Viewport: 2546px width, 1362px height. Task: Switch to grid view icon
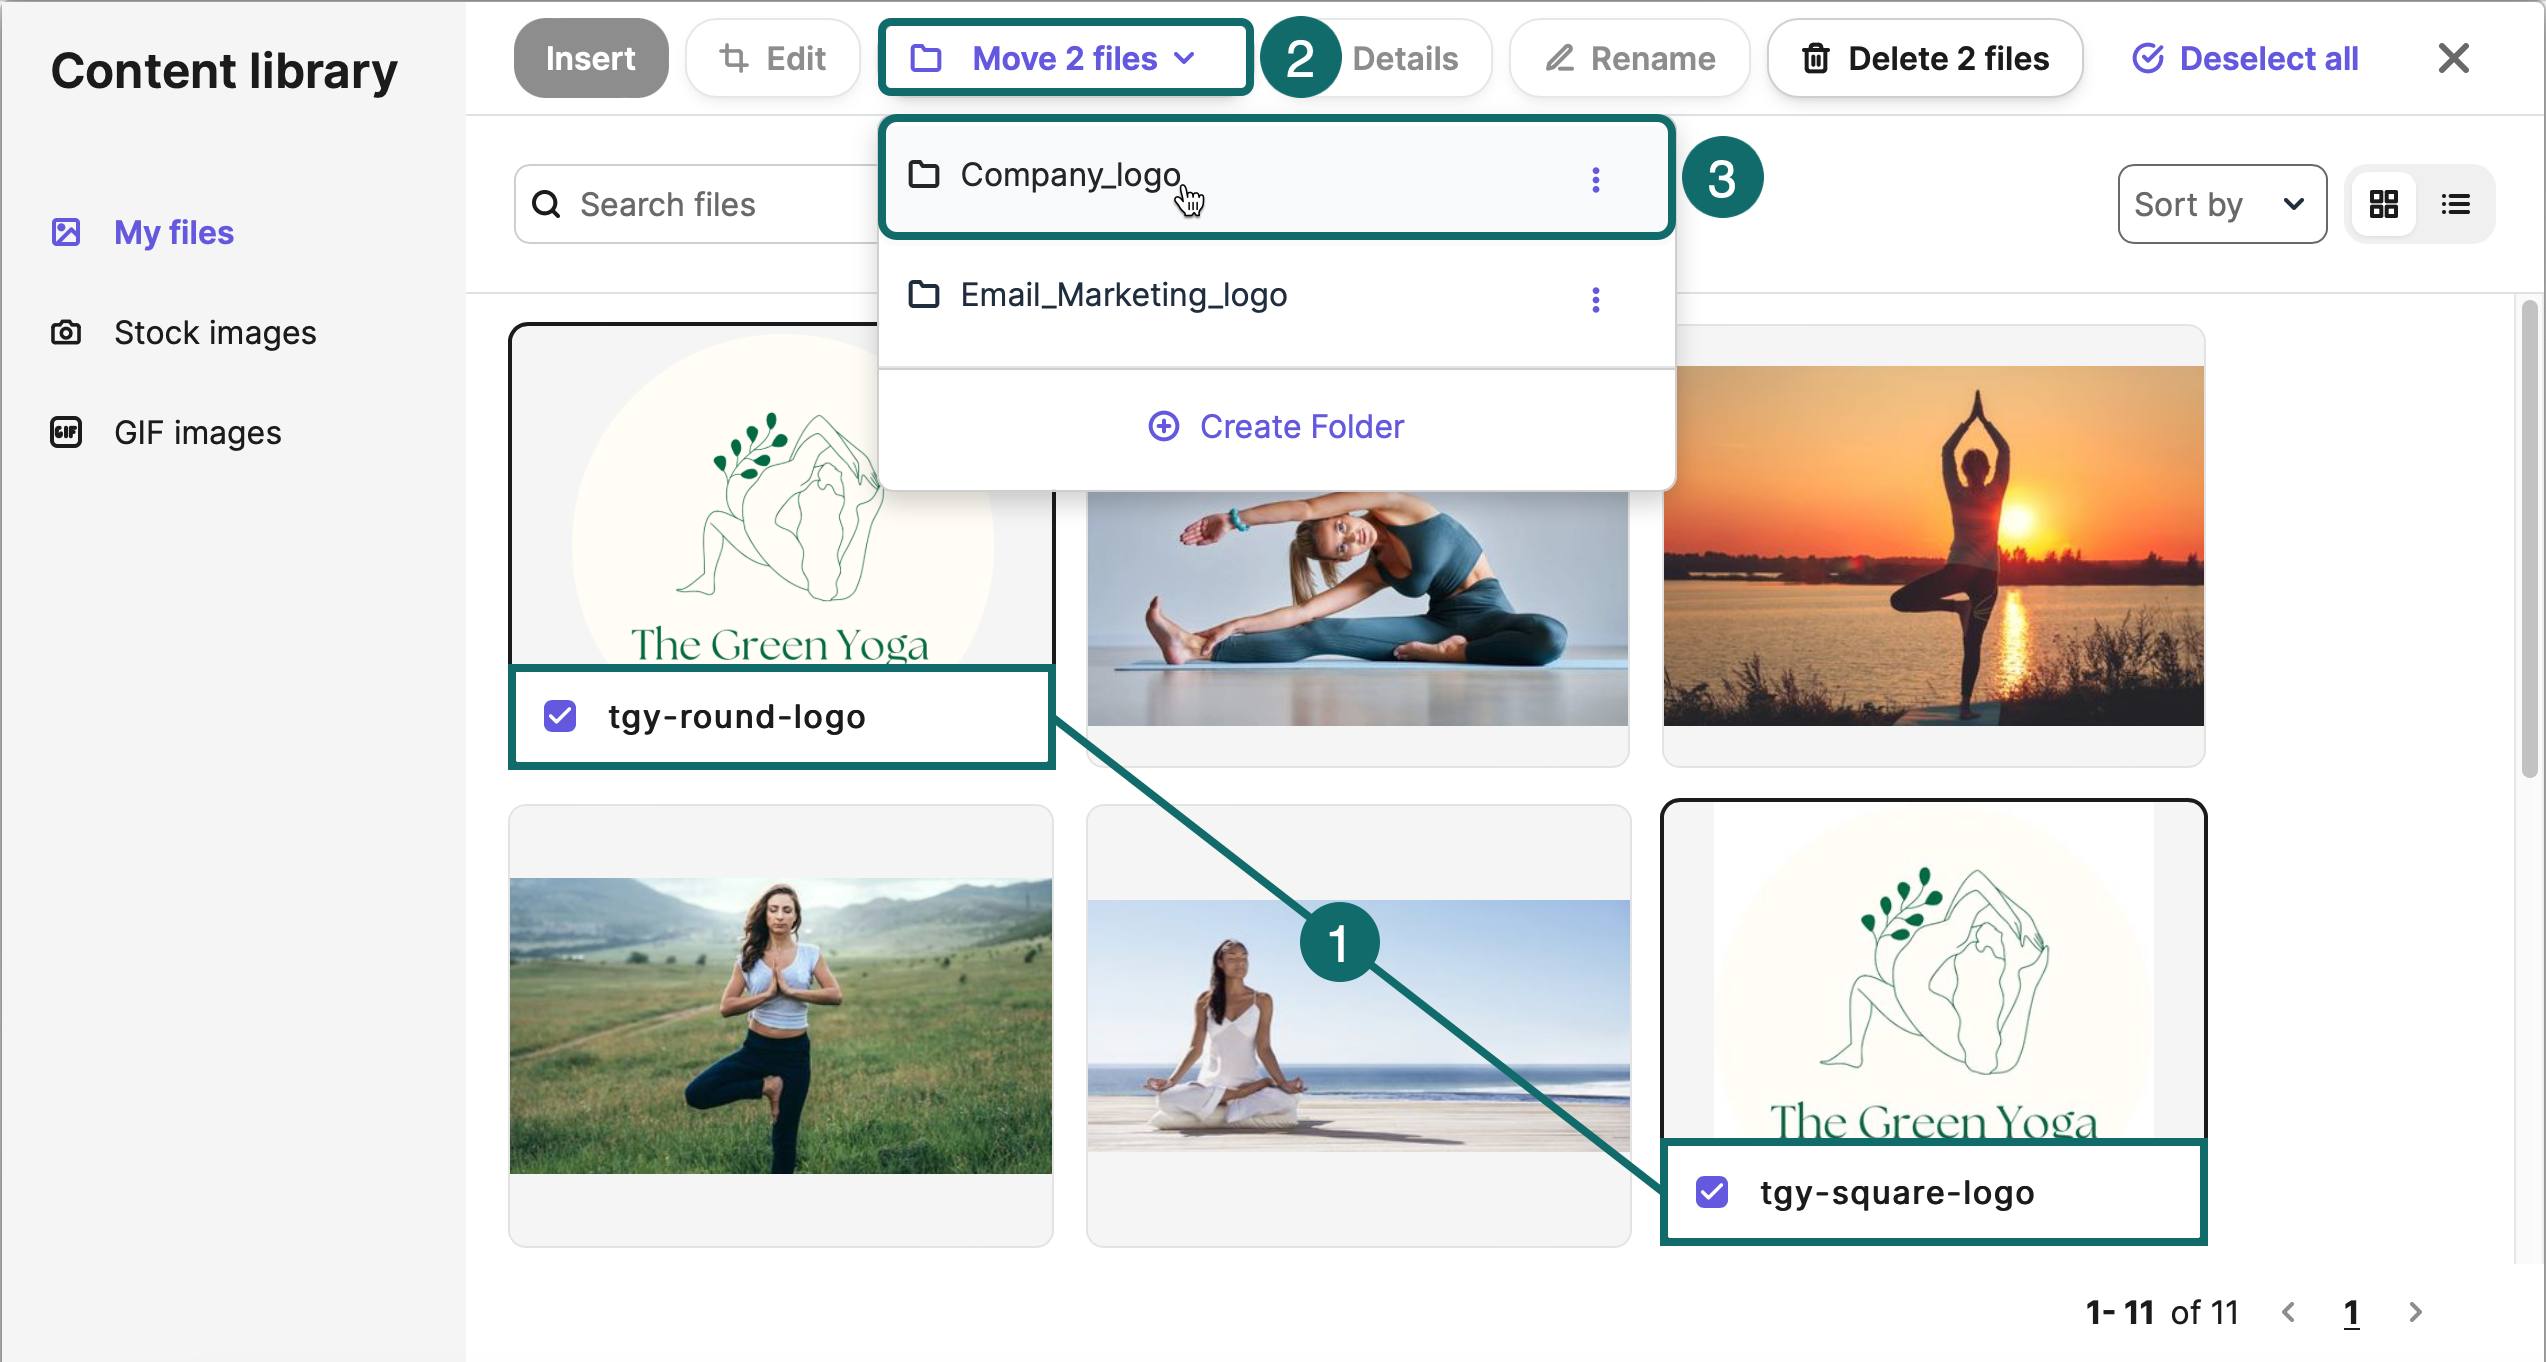click(2383, 205)
